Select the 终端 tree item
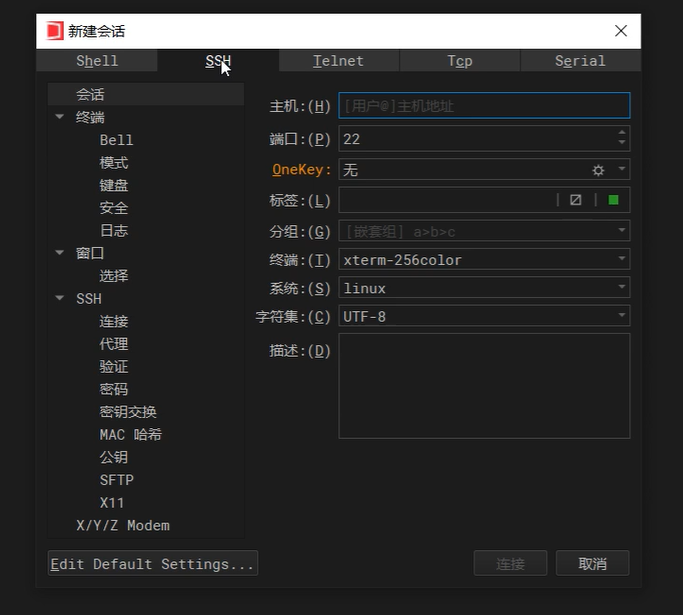The height and width of the screenshot is (615, 683). [x=90, y=117]
